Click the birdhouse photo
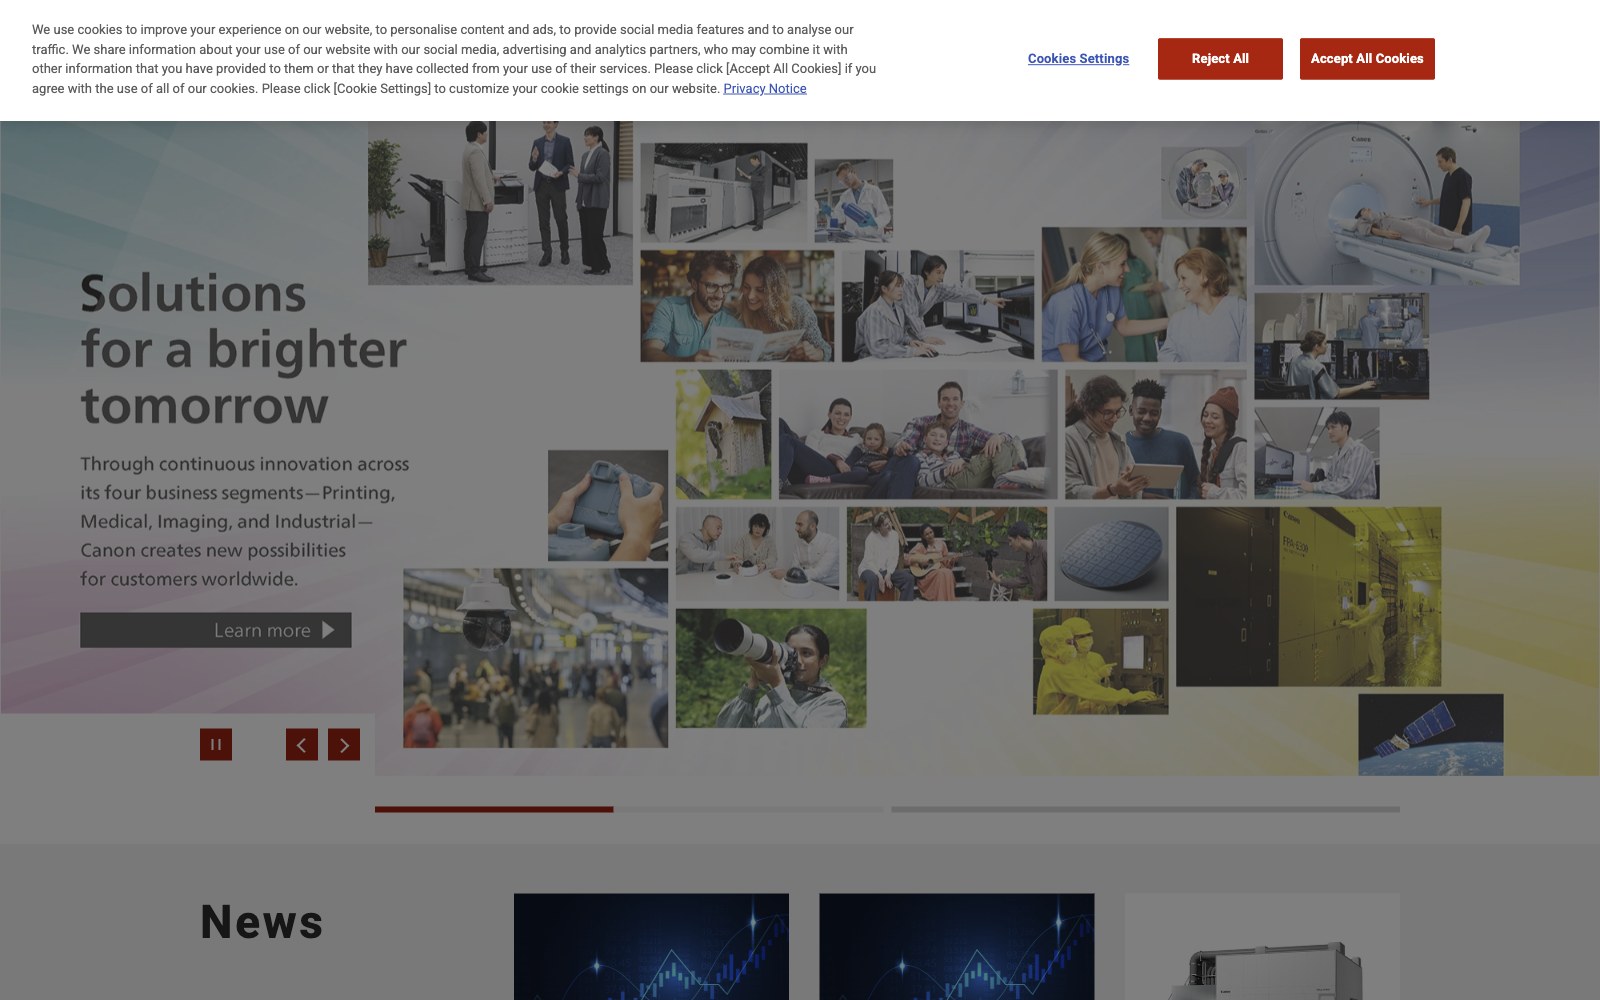1600x1000 pixels. 724,434
